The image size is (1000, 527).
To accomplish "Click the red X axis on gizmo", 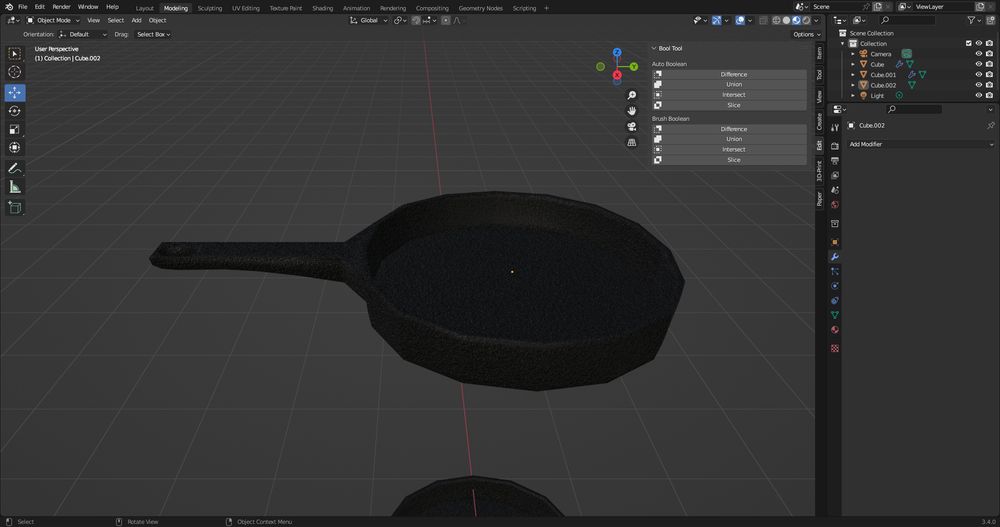I will coord(617,75).
